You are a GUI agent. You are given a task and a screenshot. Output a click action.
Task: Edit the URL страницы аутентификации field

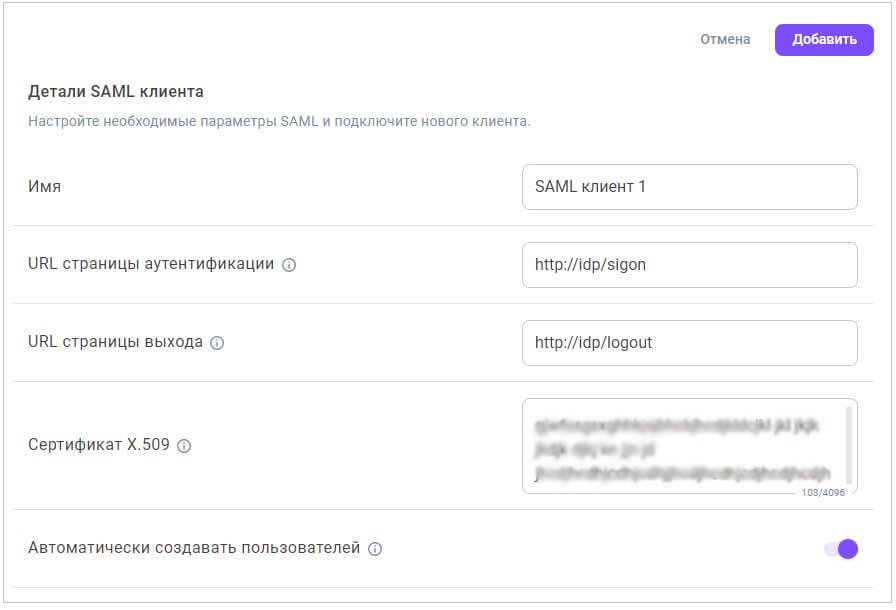(x=689, y=265)
